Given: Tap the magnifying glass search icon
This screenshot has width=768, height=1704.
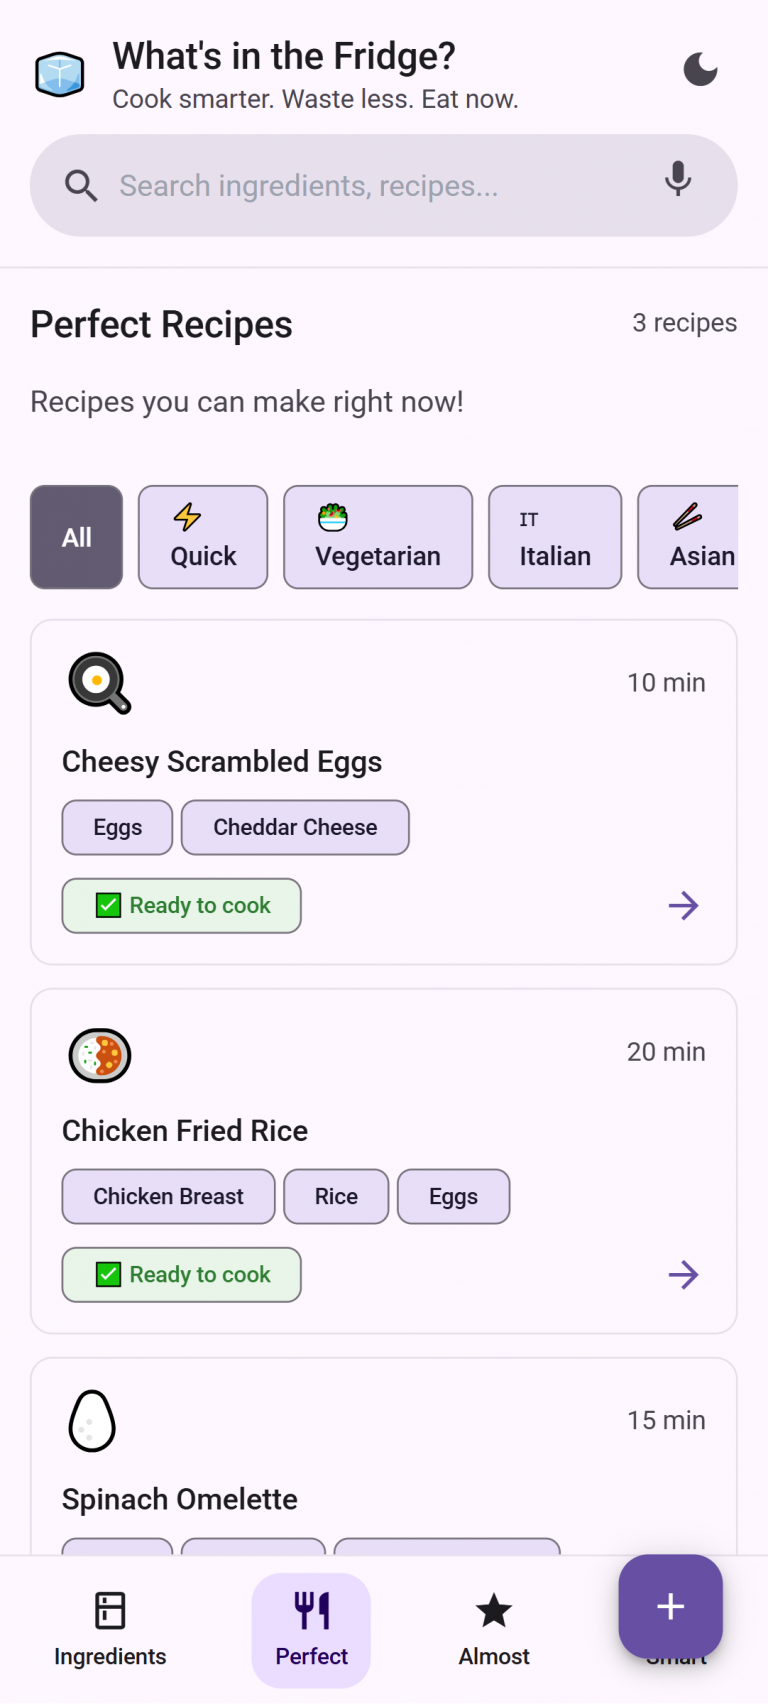Looking at the screenshot, I should 81,186.
